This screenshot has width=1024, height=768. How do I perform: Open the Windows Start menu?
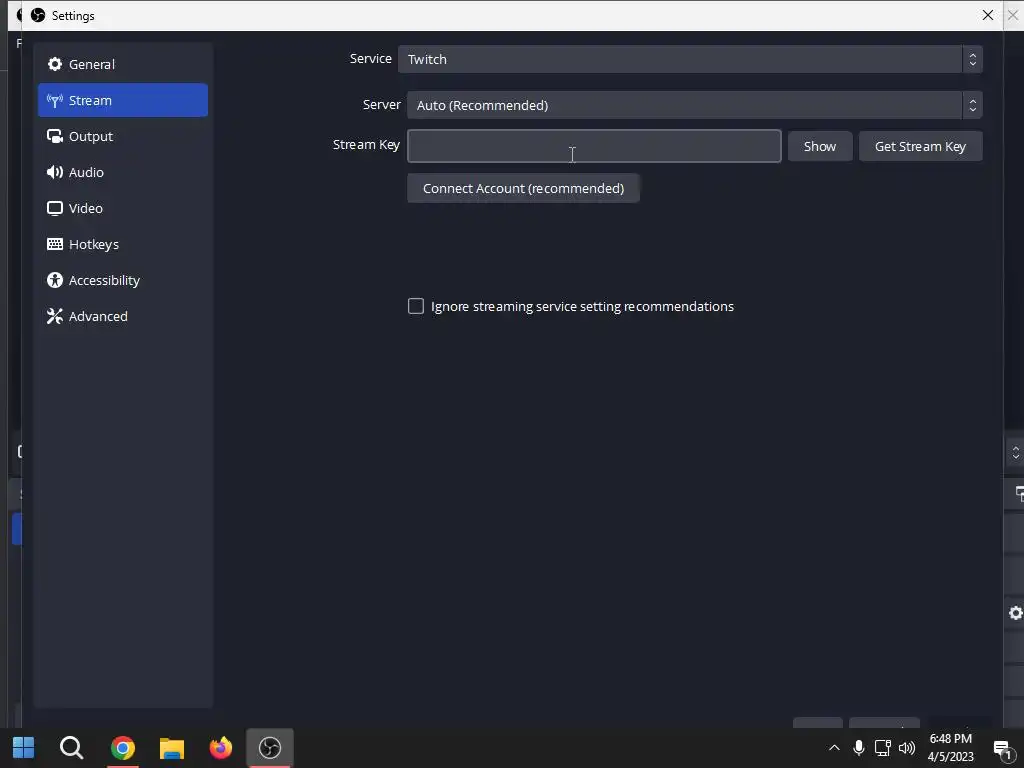click(x=24, y=747)
